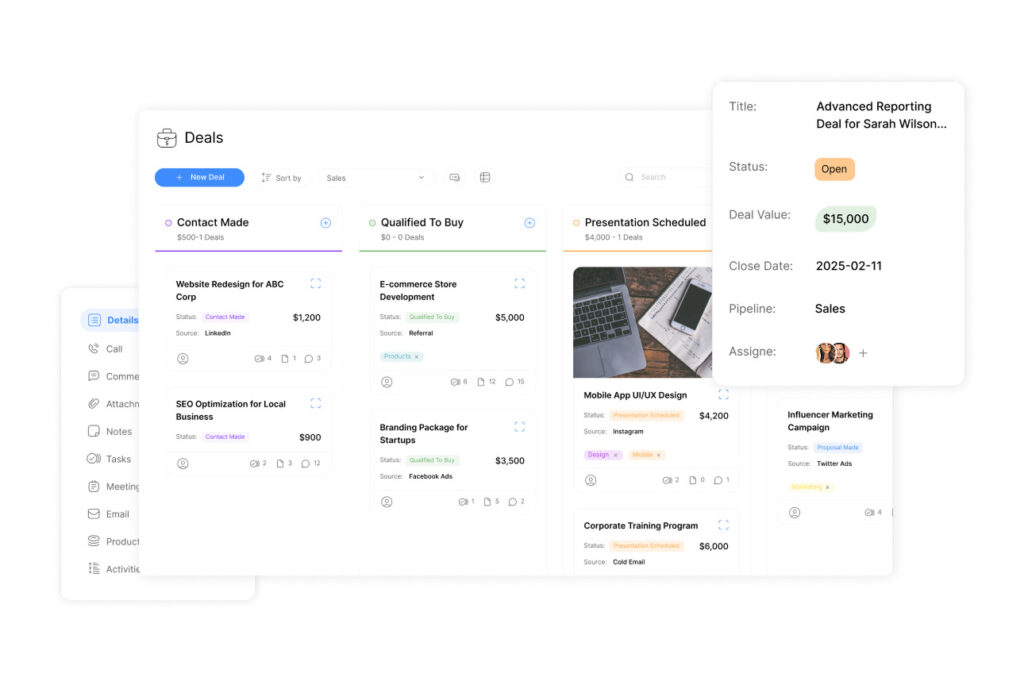The height and width of the screenshot is (681, 1024).
Task: Click the Search input field
Action: click(665, 177)
